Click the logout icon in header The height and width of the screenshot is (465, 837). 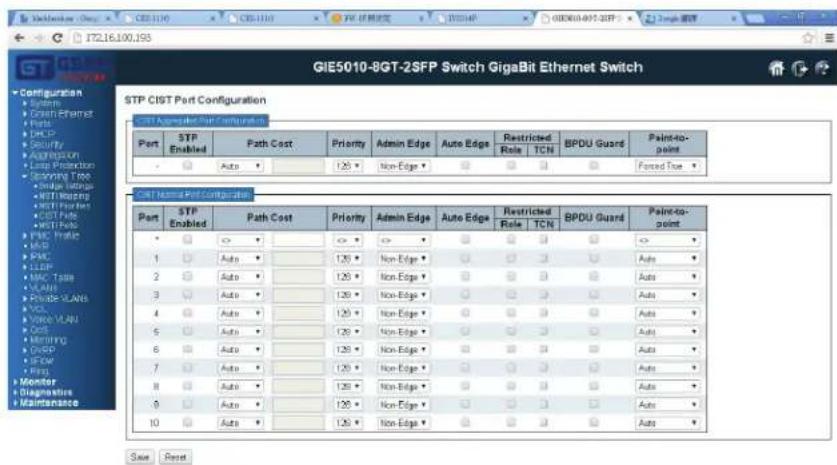point(799,68)
